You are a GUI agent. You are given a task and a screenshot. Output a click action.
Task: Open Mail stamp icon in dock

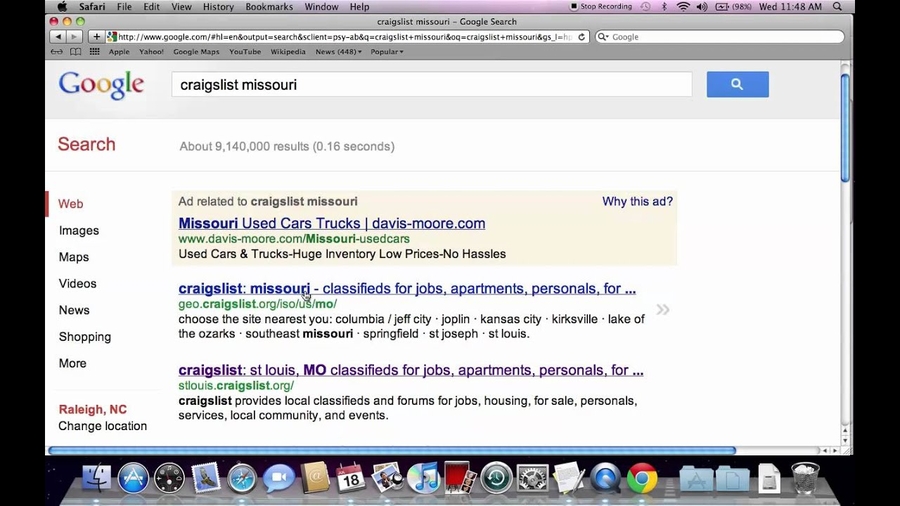pyautogui.click(x=205, y=477)
